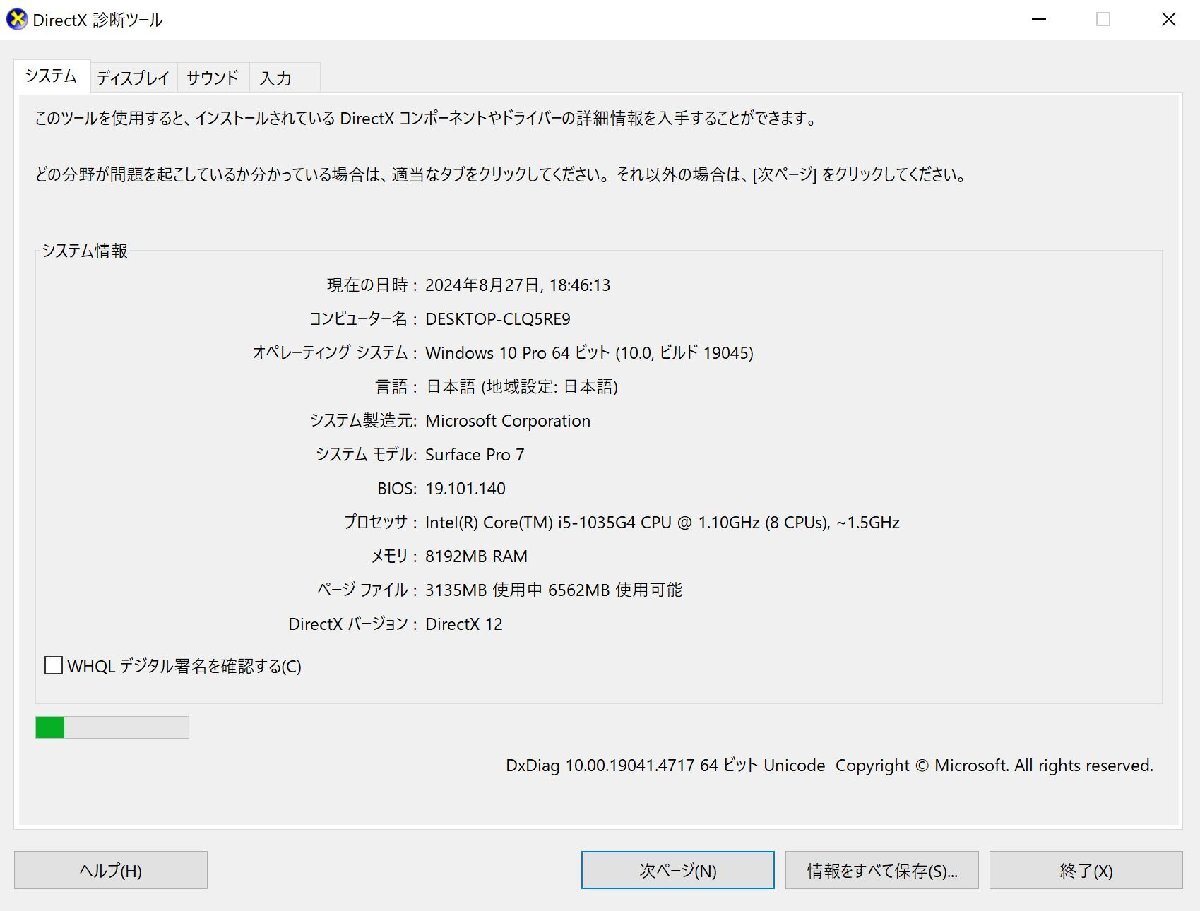Screen dimensions: 1200x911
Task: Open the ディスプレイ tab
Action: tap(133, 77)
